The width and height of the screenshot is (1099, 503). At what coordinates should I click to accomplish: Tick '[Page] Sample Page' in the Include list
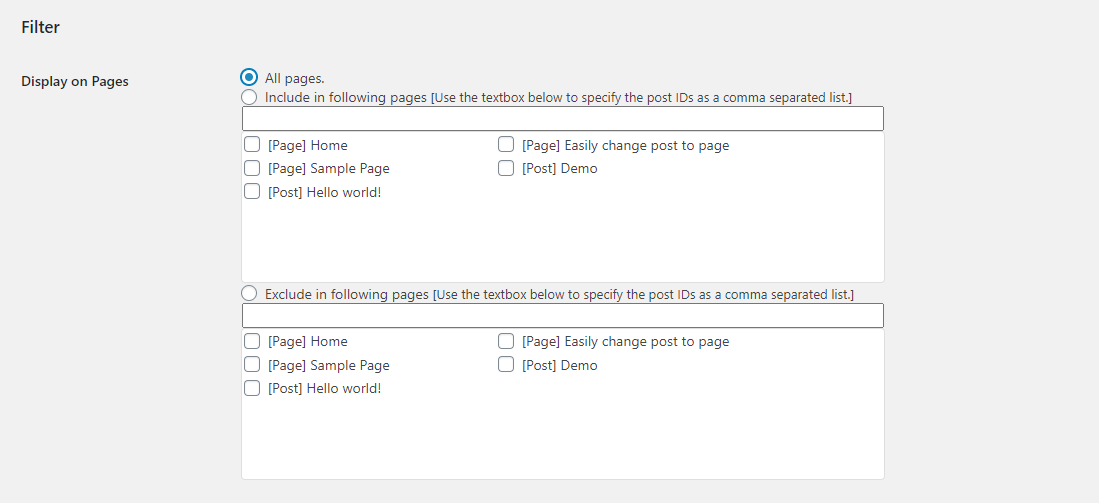(252, 168)
